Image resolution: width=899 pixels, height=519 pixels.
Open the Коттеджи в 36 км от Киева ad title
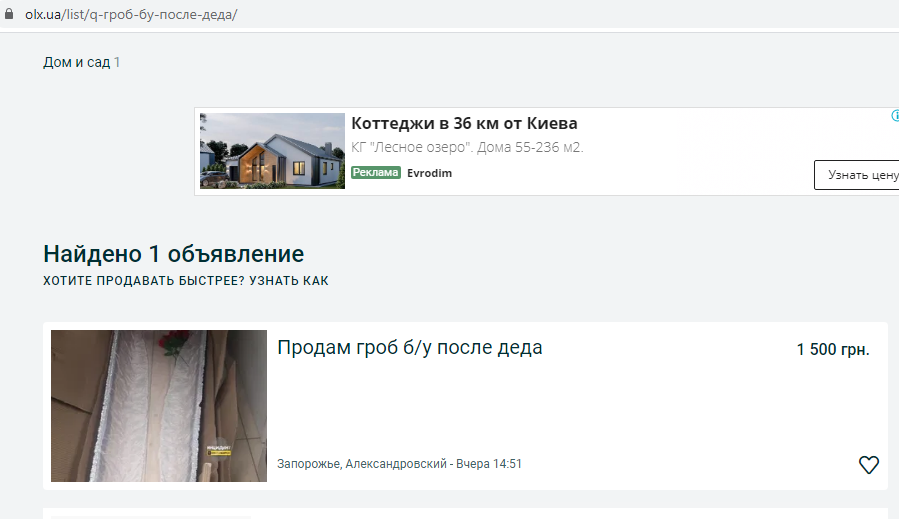click(x=464, y=123)
